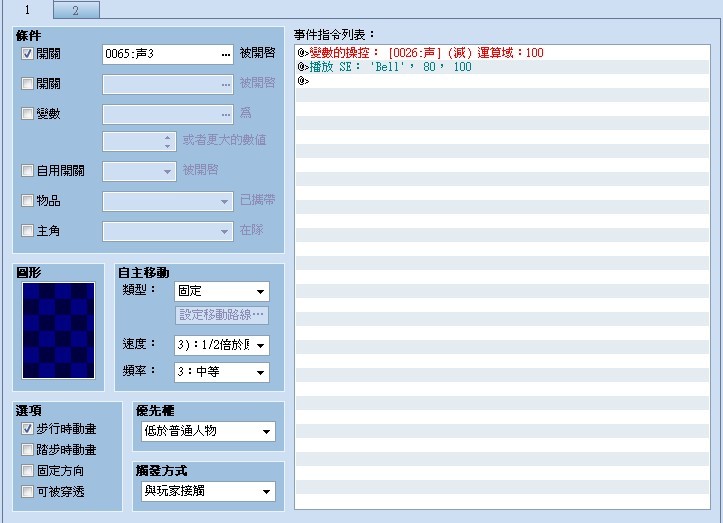
Task: Open the 速度 speed dropdown
Action: pos(222,345)
